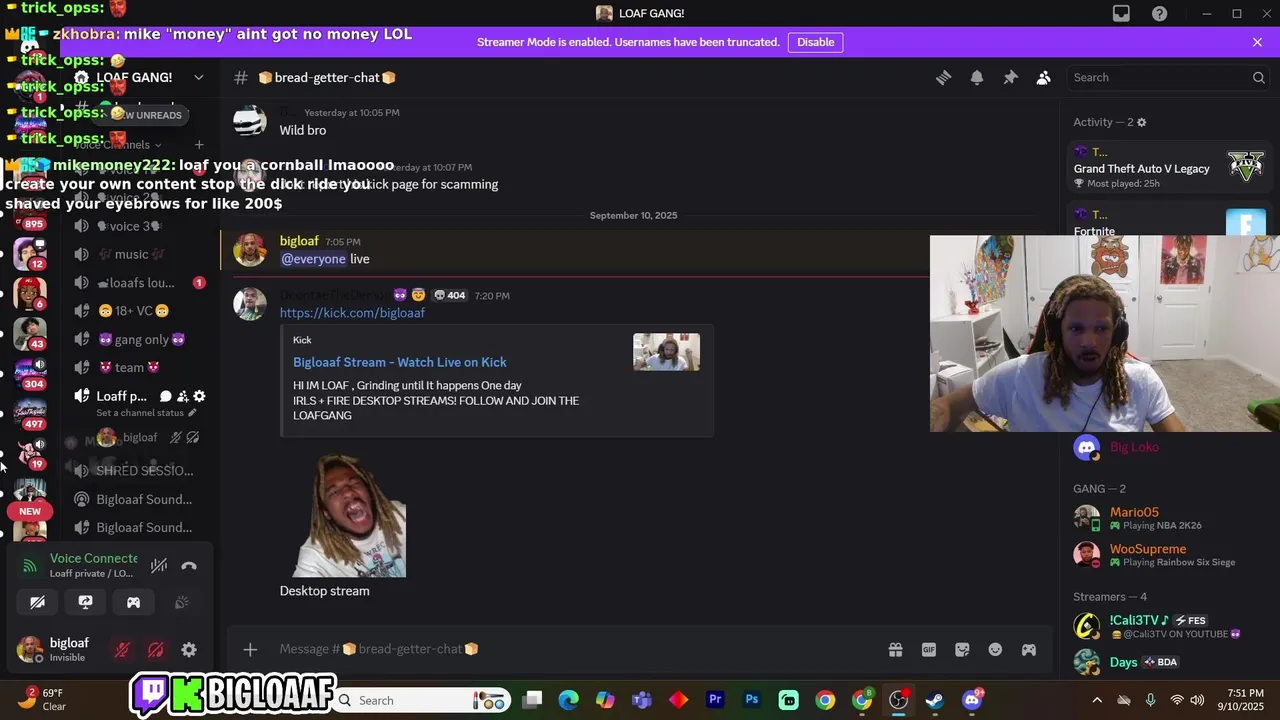Open the Grand Theft Auto V Legacy activity card

pyautogui.click(x=1170, y=168)
